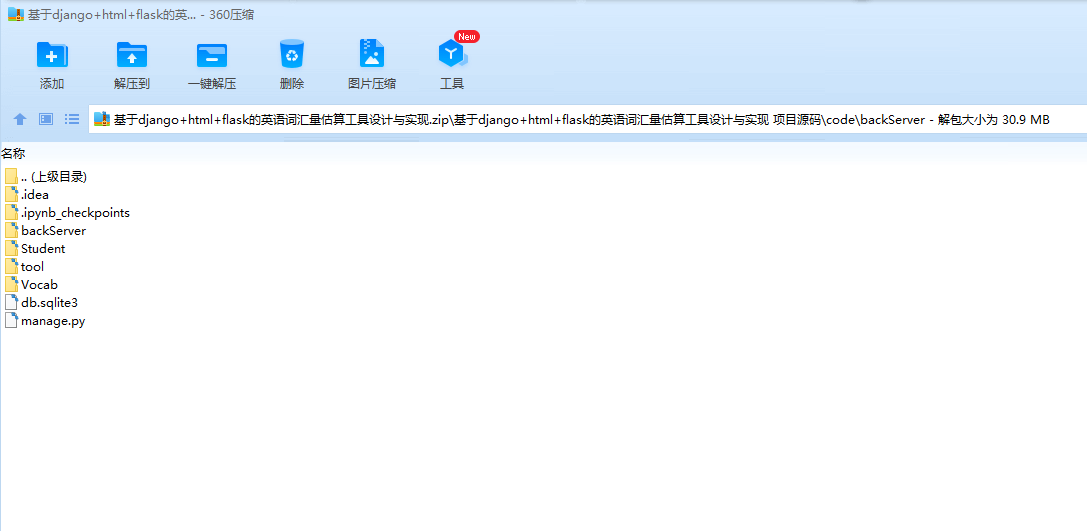Click the 一键解压 label text
The width and height of the screenshot is (1087, 531).
coord(212,84)
